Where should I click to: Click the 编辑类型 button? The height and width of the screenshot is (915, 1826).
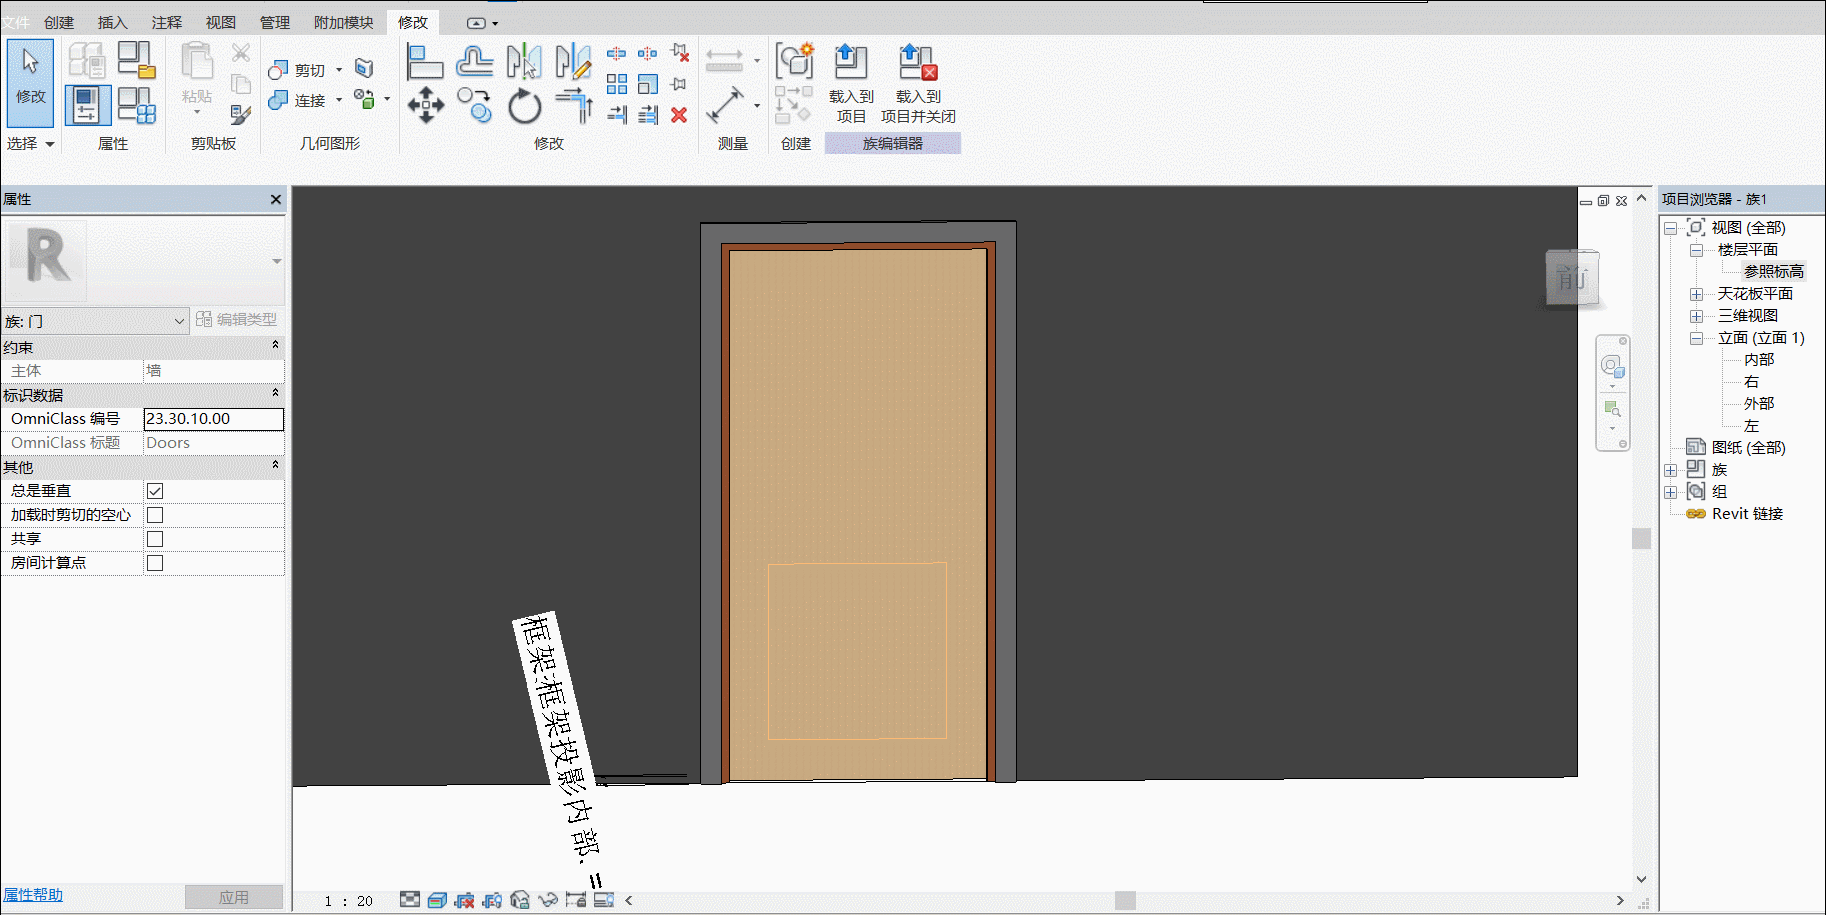pyautogui.click(x=237, y=319)
